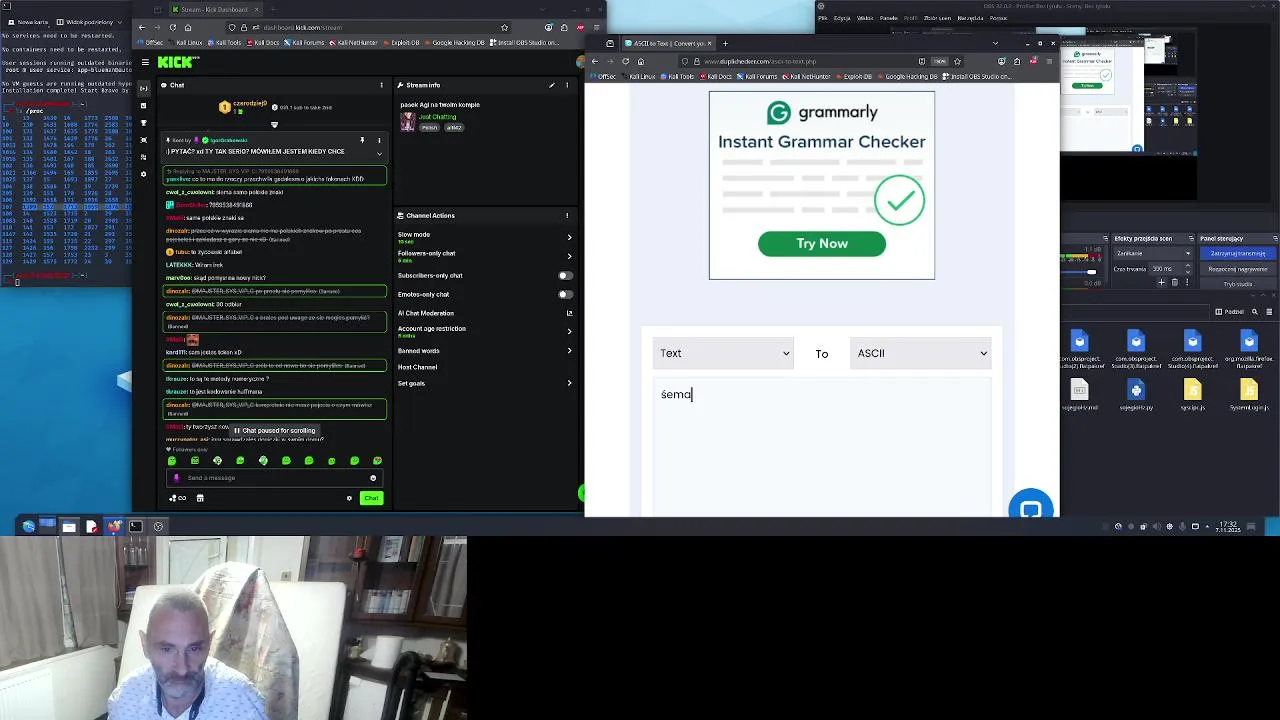Go to browser home page in duplichecker window
The height and width of the screenshot is (720, 1280).
point(641,61)
